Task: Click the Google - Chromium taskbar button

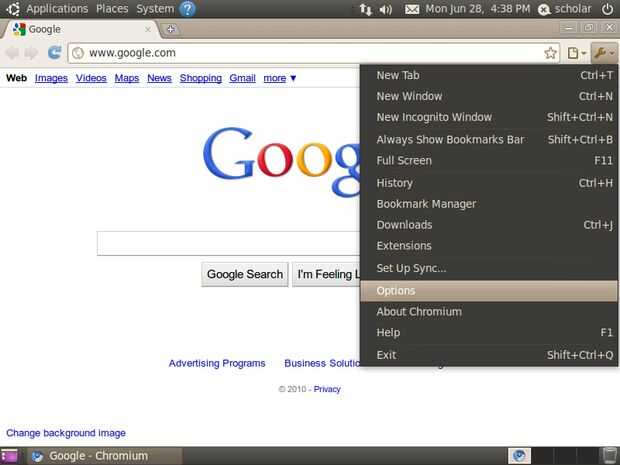Action: [104, 456]
